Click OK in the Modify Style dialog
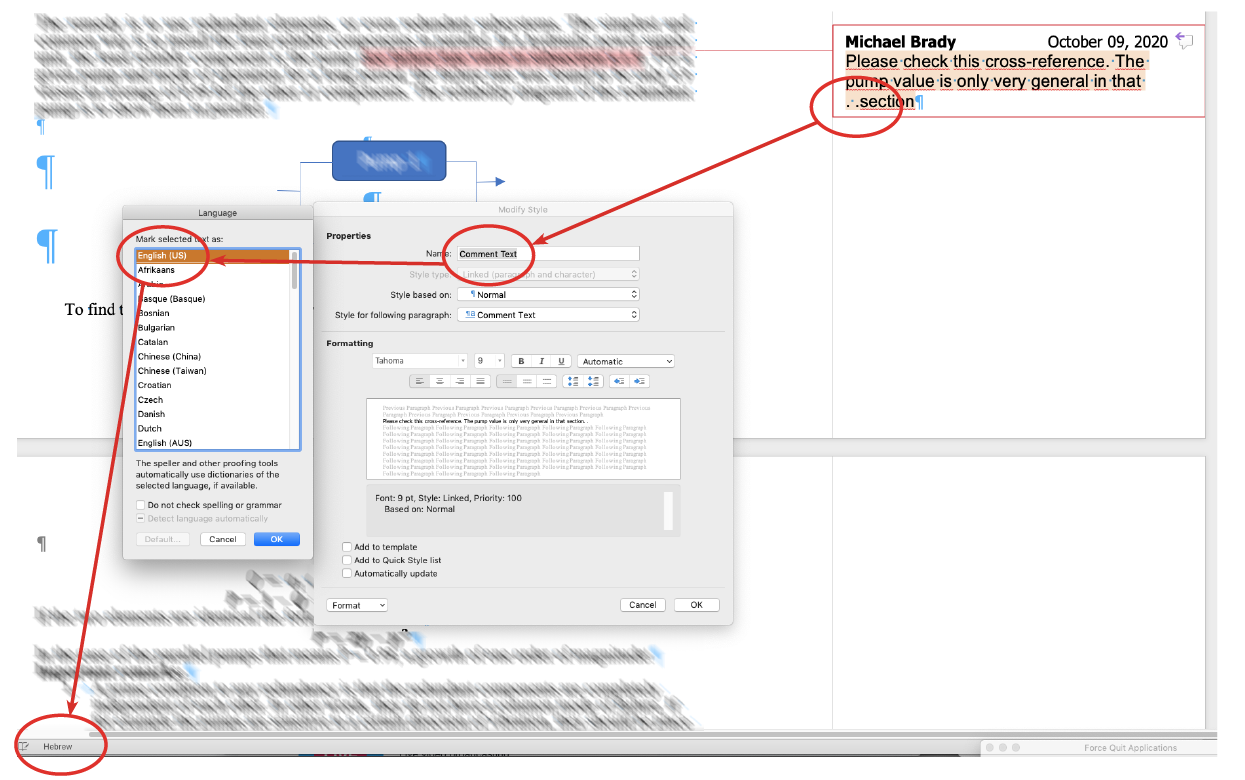The height and width of the screenshot is (780, 1245). coord(697,605)
